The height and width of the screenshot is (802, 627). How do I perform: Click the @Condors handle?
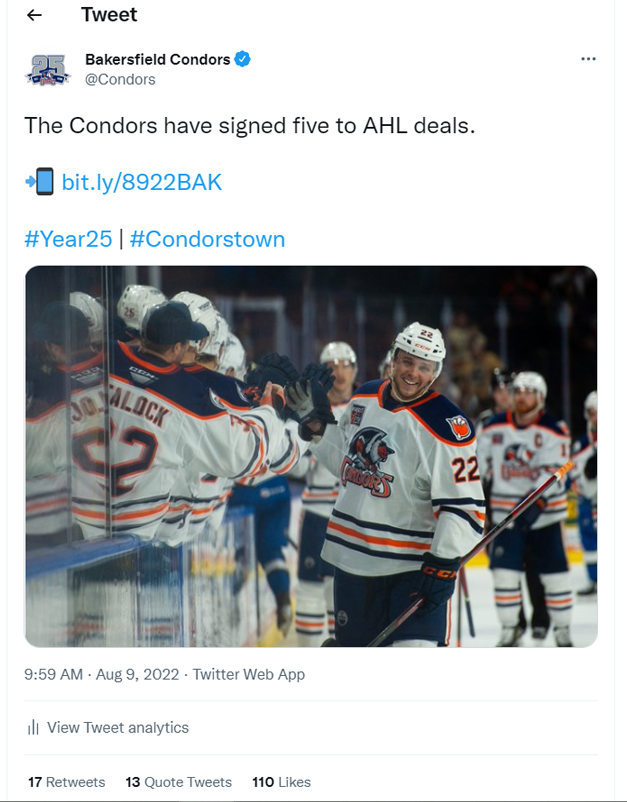120,79
